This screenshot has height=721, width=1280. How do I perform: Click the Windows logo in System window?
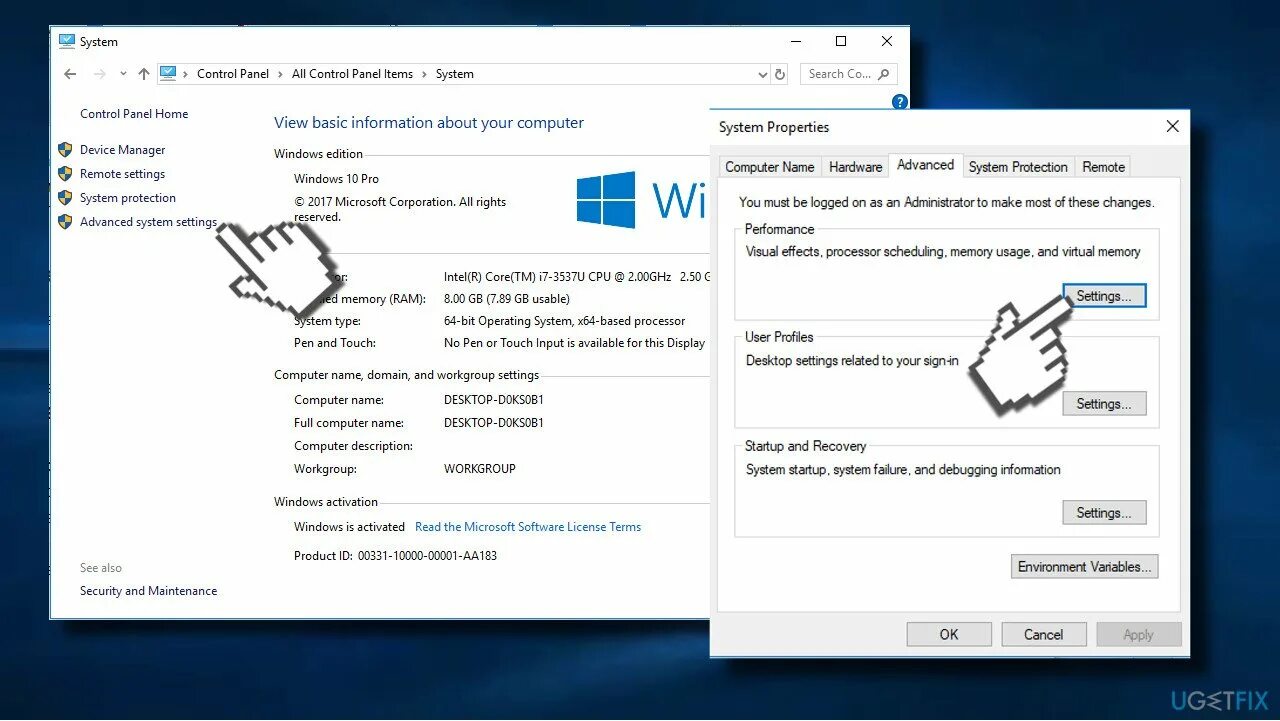(x=606, y=199)
